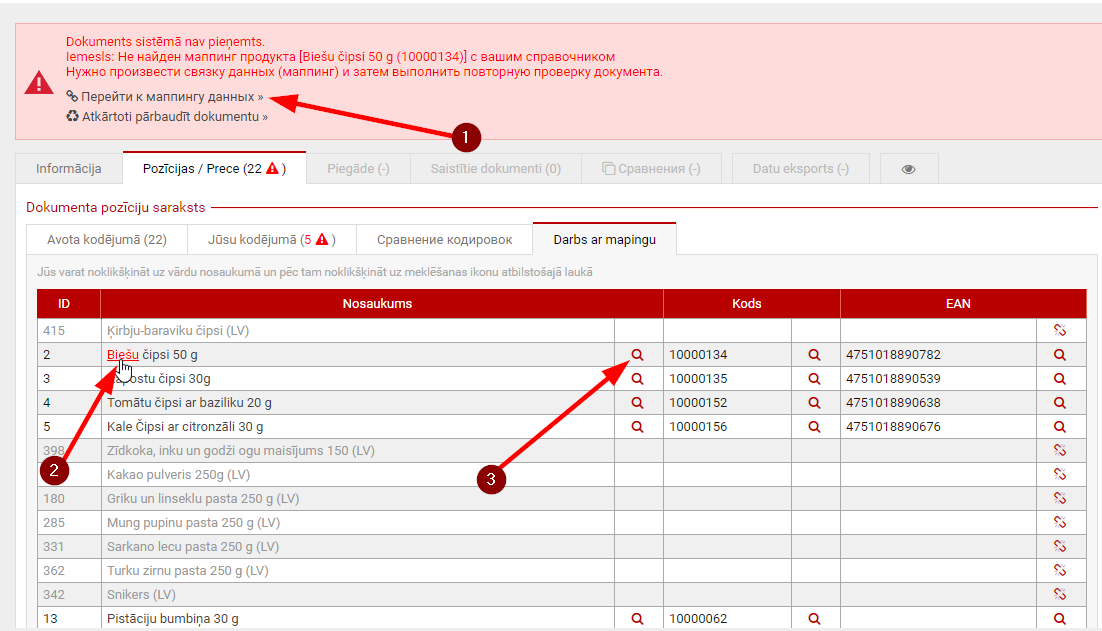Click search icon next to EAN 4751018890638
Viewport: 1102px width, 631px height.
pos(1060,403)
